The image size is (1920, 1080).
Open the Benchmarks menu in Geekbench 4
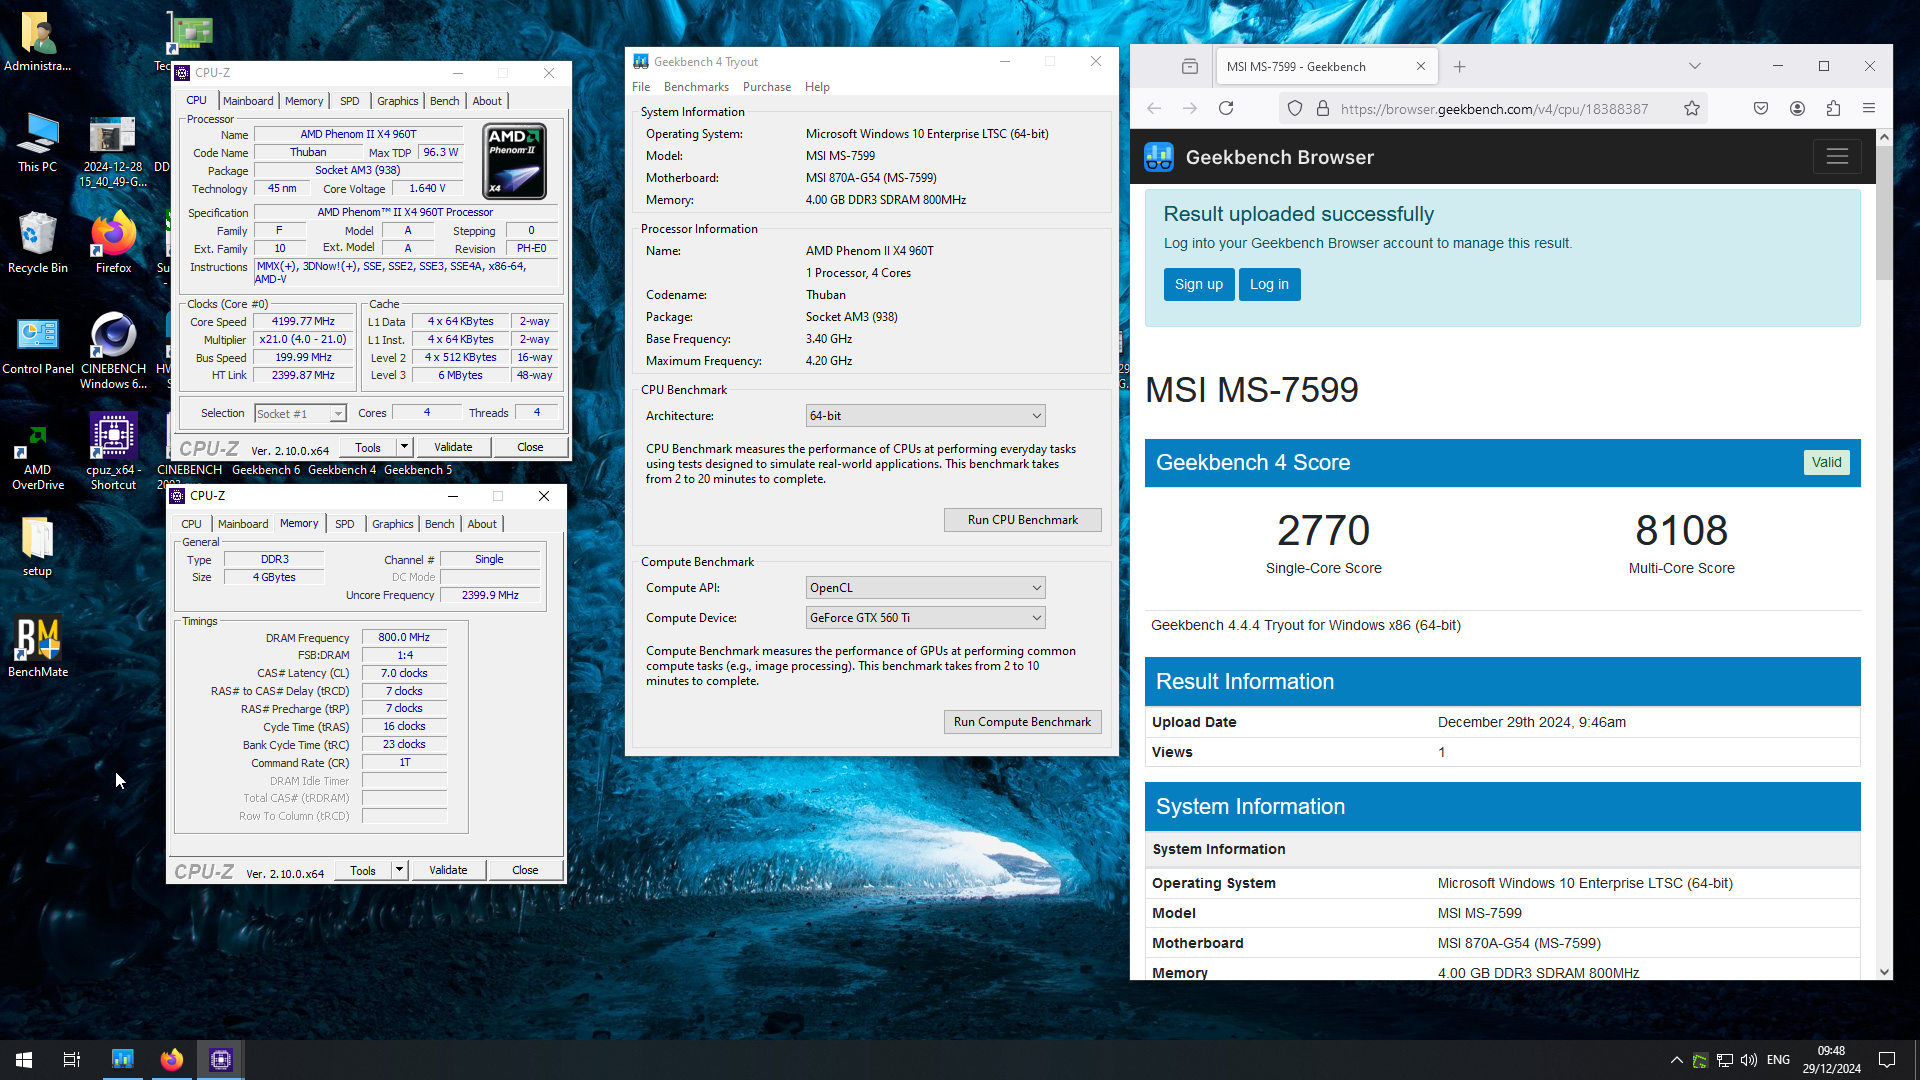(x=696, y=87)
